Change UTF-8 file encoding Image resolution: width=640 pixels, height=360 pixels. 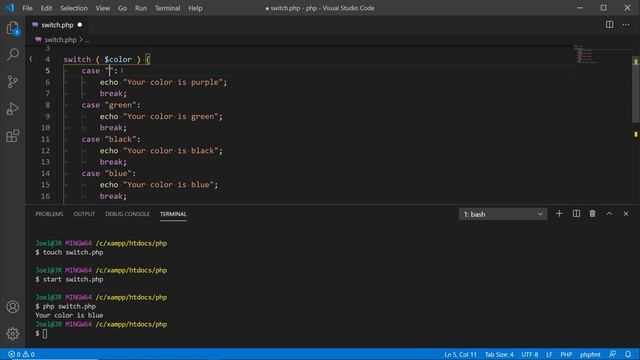530,354
